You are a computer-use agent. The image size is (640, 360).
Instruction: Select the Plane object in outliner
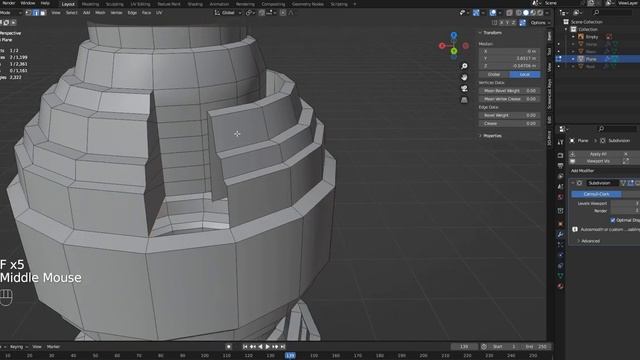click(591, 59)
